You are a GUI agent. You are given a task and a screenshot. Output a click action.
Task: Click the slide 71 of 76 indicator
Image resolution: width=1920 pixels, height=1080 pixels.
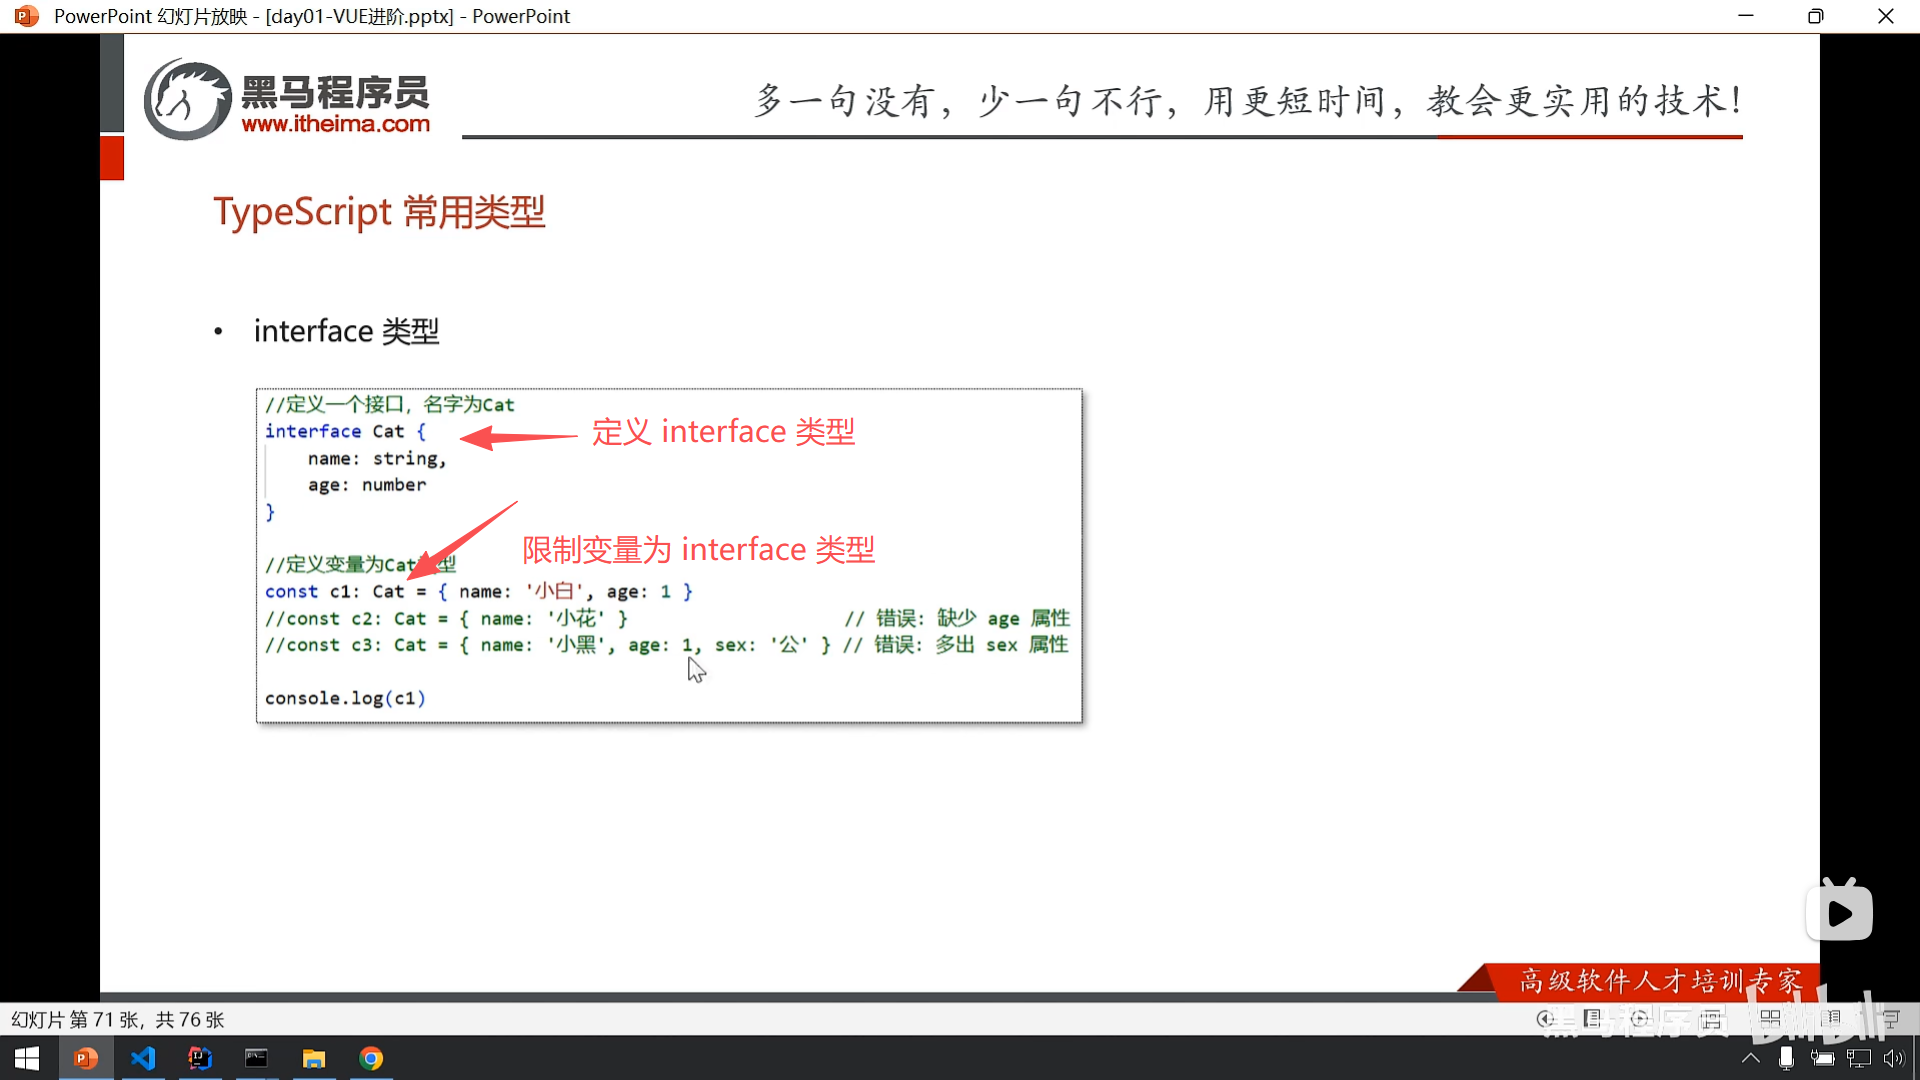click(x=118, y=1019)
